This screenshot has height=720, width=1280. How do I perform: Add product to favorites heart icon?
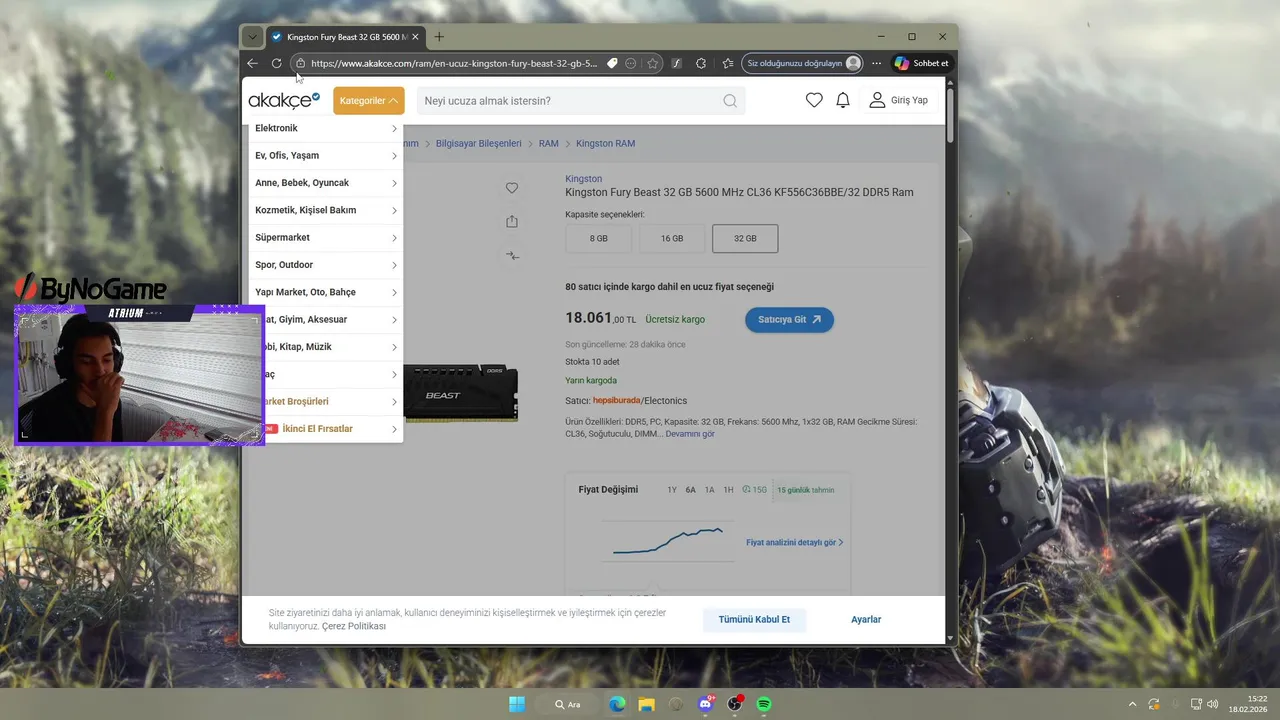(512, 188)
